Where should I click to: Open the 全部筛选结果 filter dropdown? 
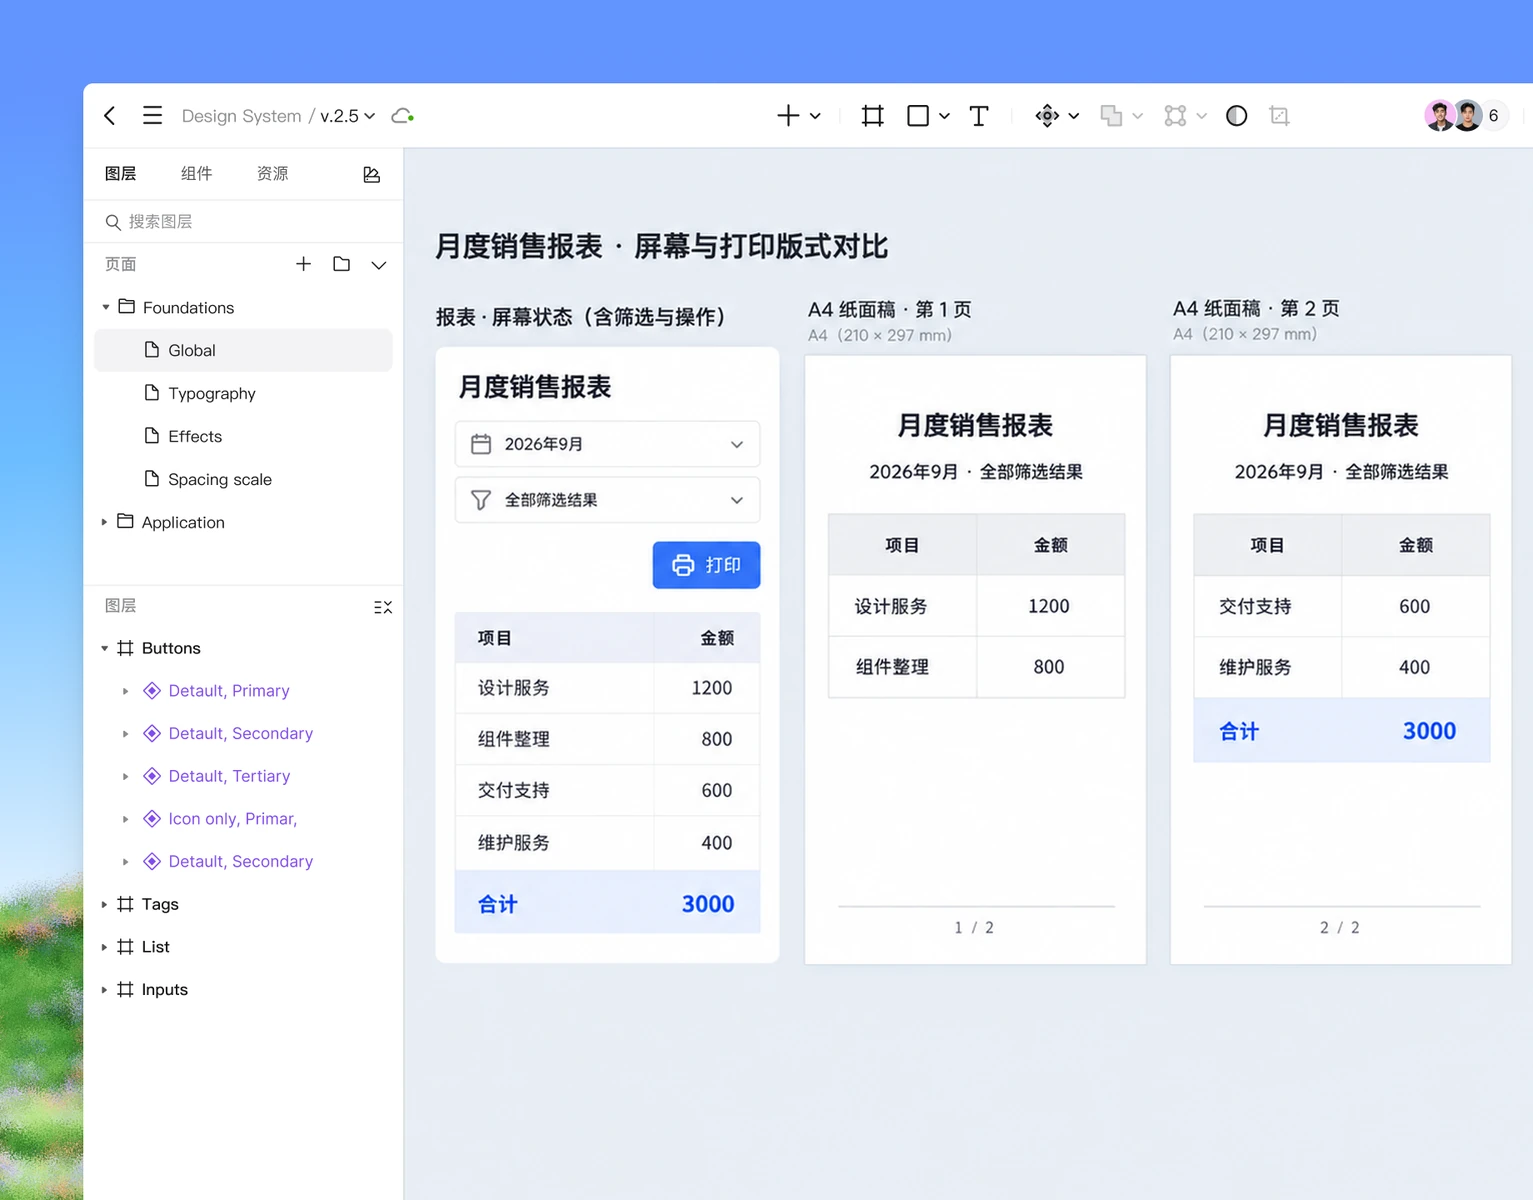pos(608,500)
